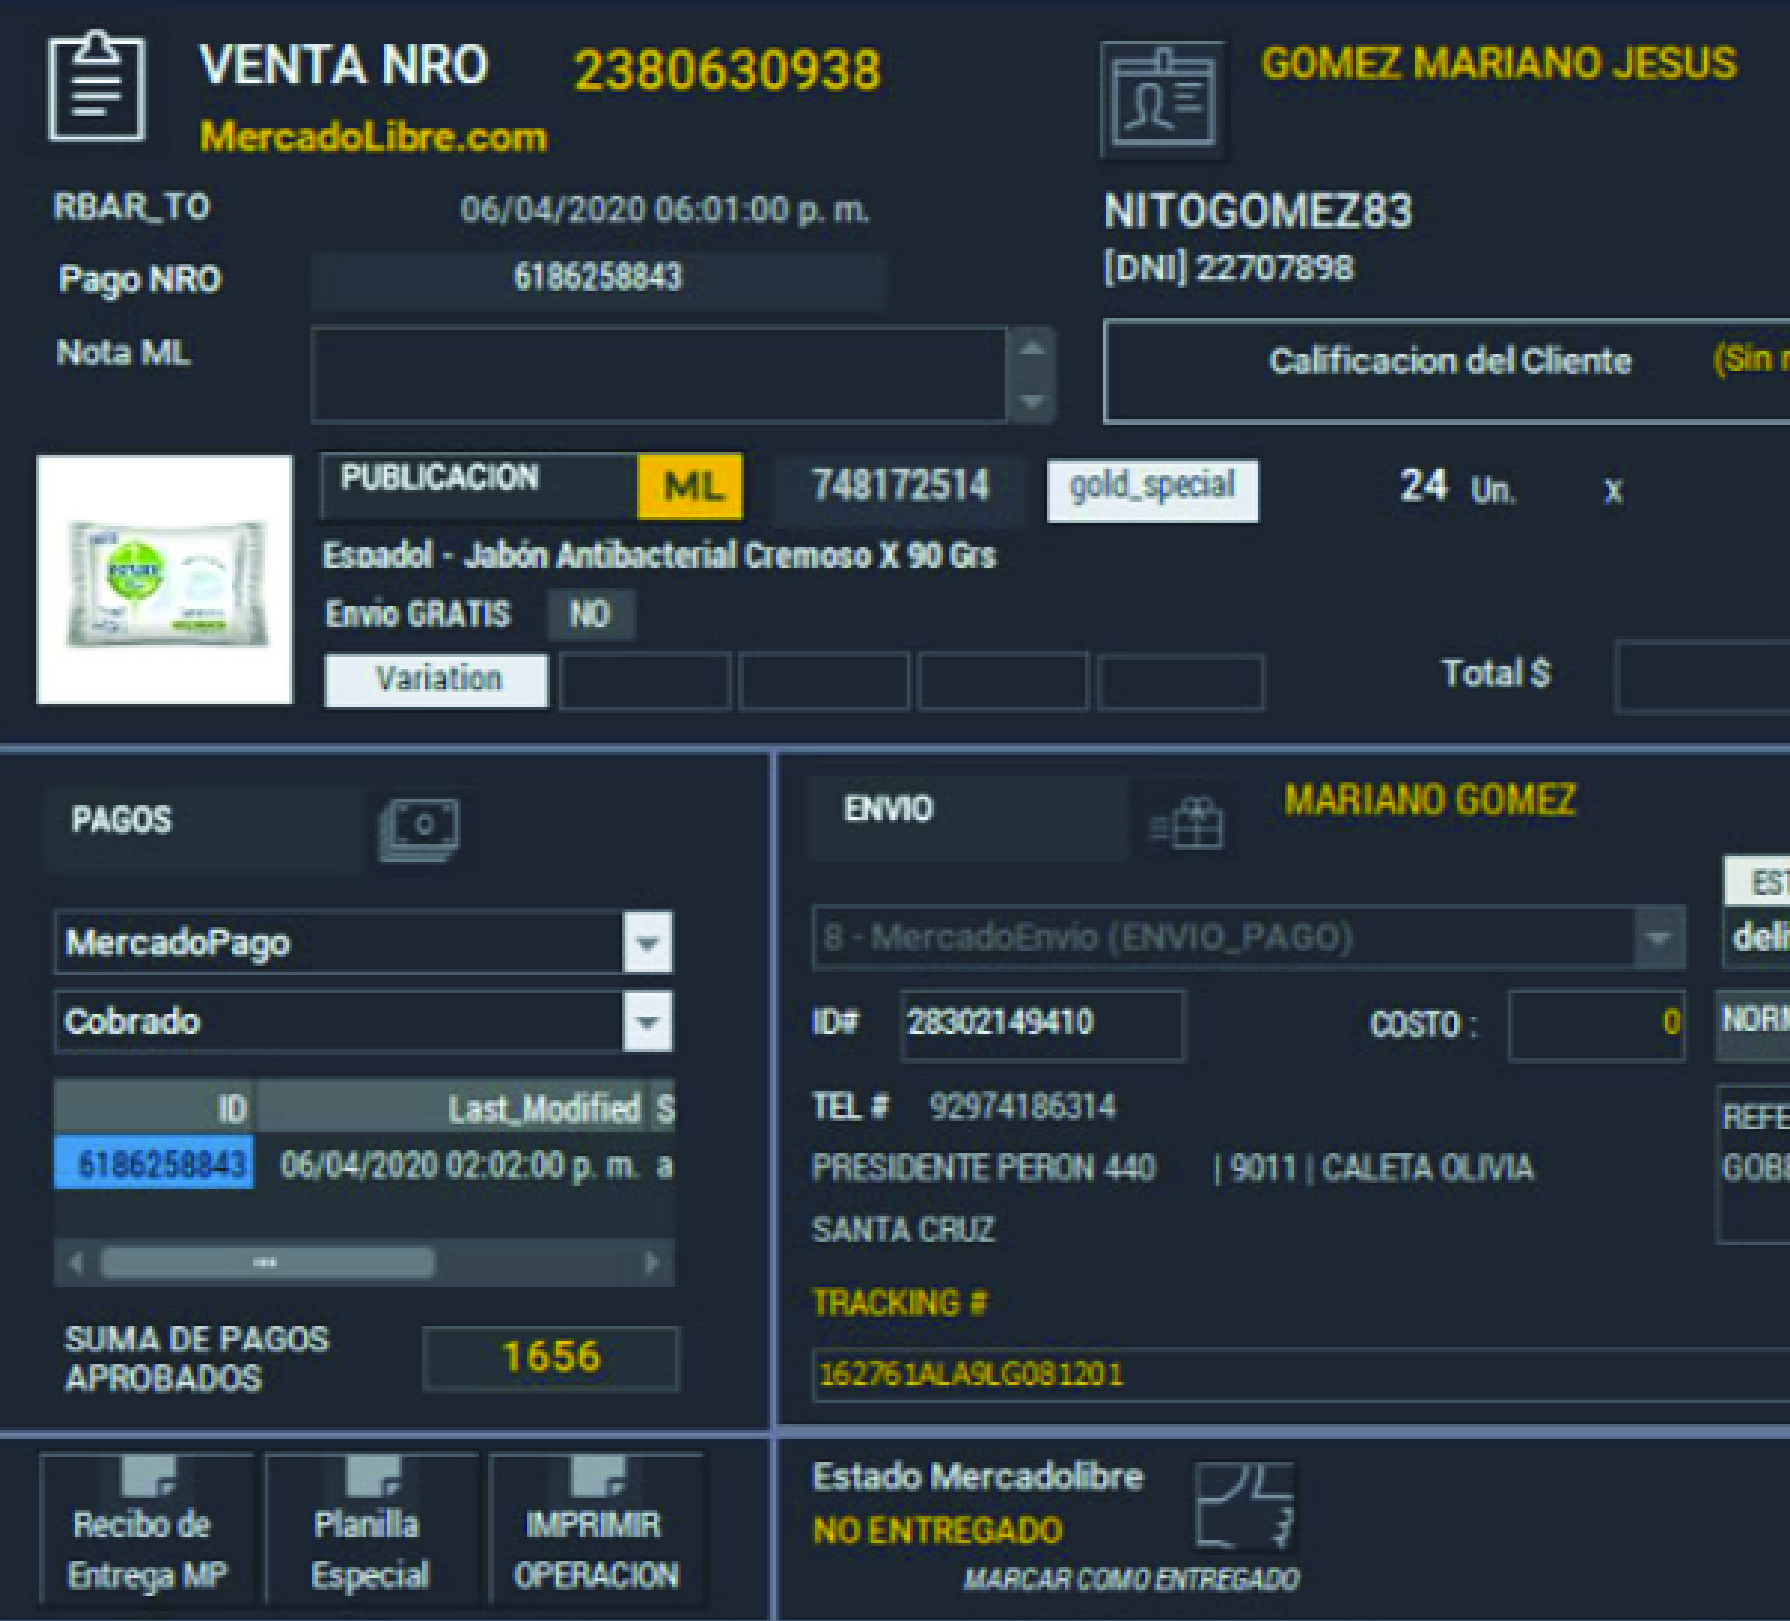Click the publication number 748172514

coord(900,487)
